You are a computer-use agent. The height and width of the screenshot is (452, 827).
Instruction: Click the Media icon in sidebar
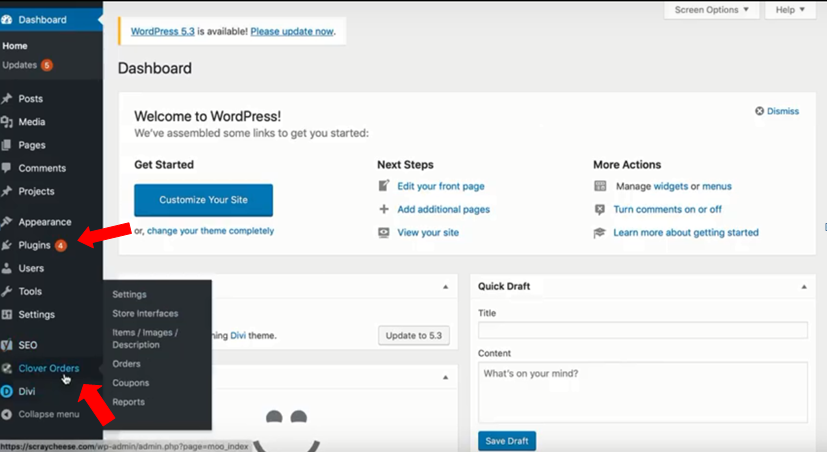pyautogui.click(x=6, y=122)
